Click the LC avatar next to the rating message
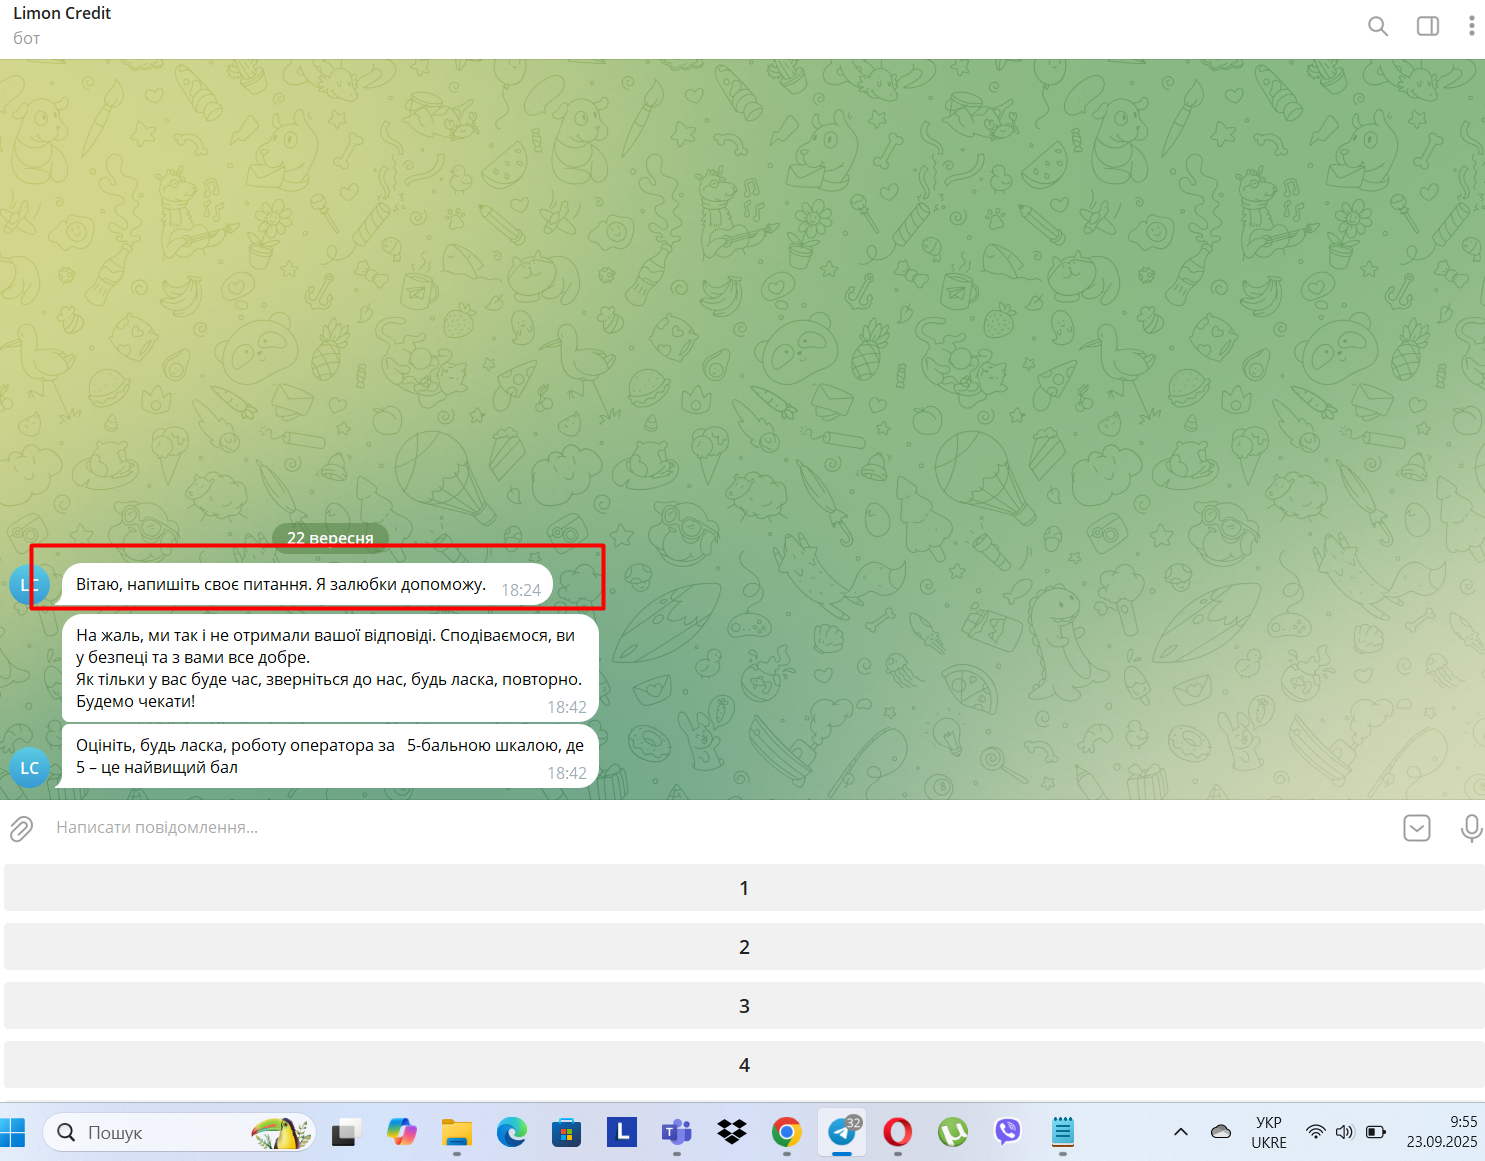The image size is (1485, 1161). click(x=30, y=768)
